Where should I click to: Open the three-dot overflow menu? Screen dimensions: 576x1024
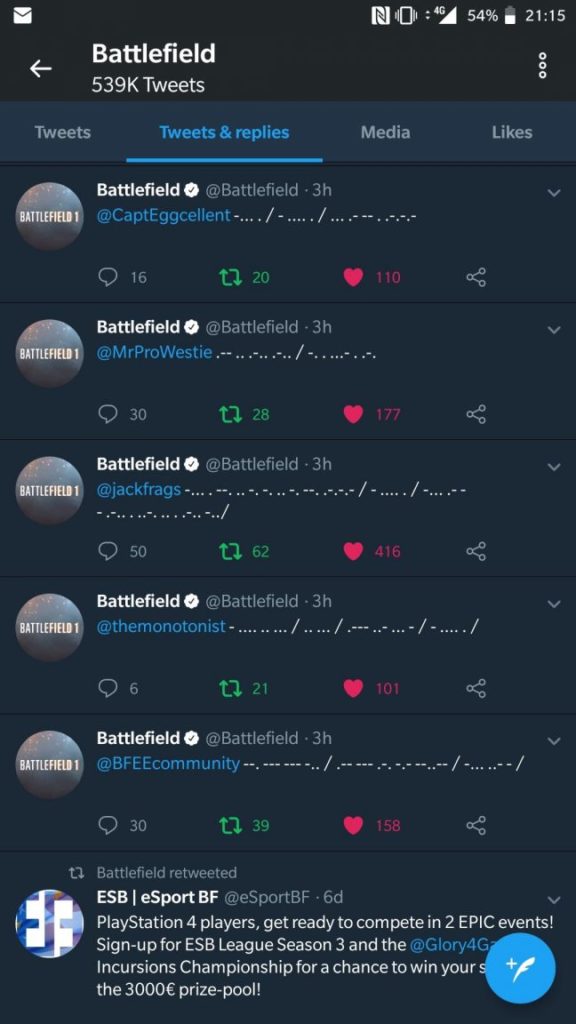point(541,66)
